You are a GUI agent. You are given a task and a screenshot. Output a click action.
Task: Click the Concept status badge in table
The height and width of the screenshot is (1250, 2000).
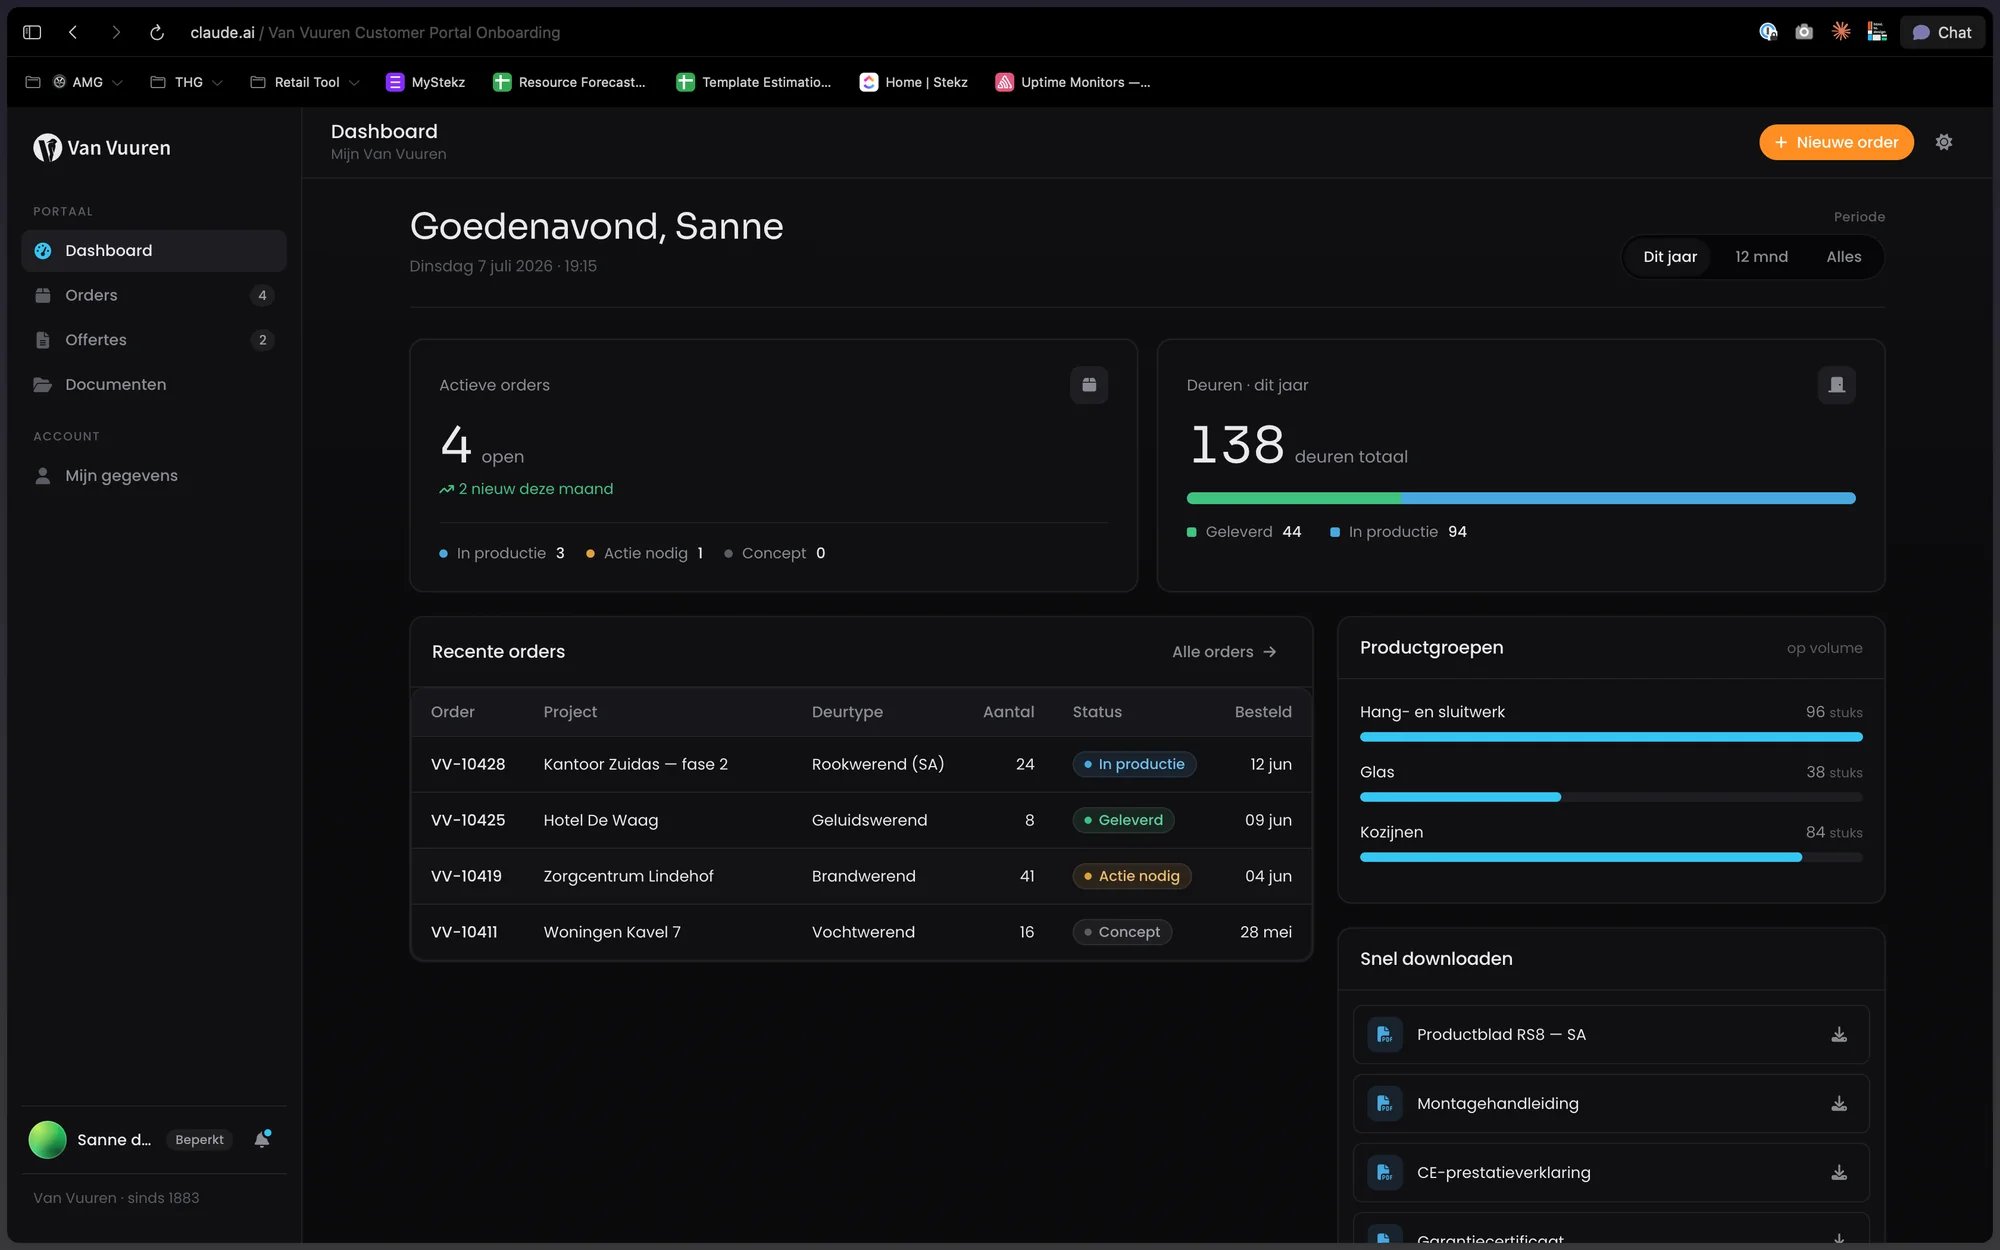click(x=1122, y=932)
